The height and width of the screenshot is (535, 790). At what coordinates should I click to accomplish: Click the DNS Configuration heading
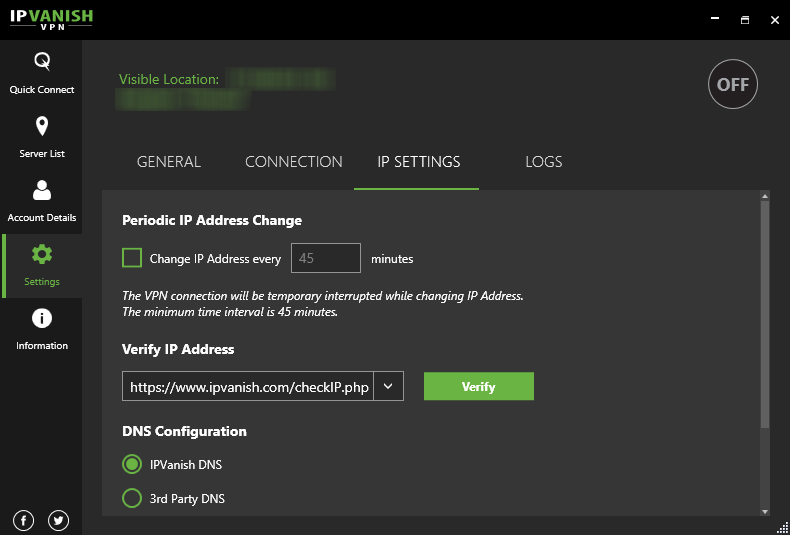click(x=184, y=431)
